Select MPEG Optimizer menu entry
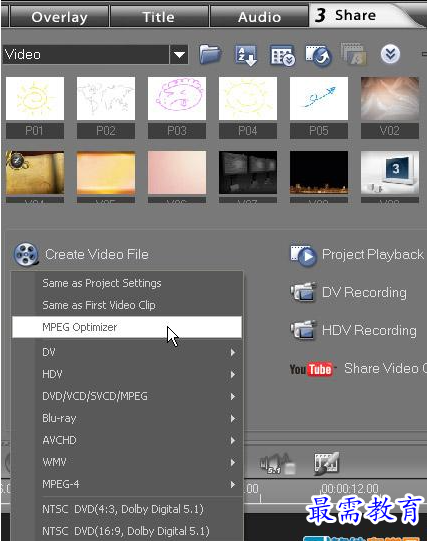This screenshot has width=430, height=541. point(127,327)
